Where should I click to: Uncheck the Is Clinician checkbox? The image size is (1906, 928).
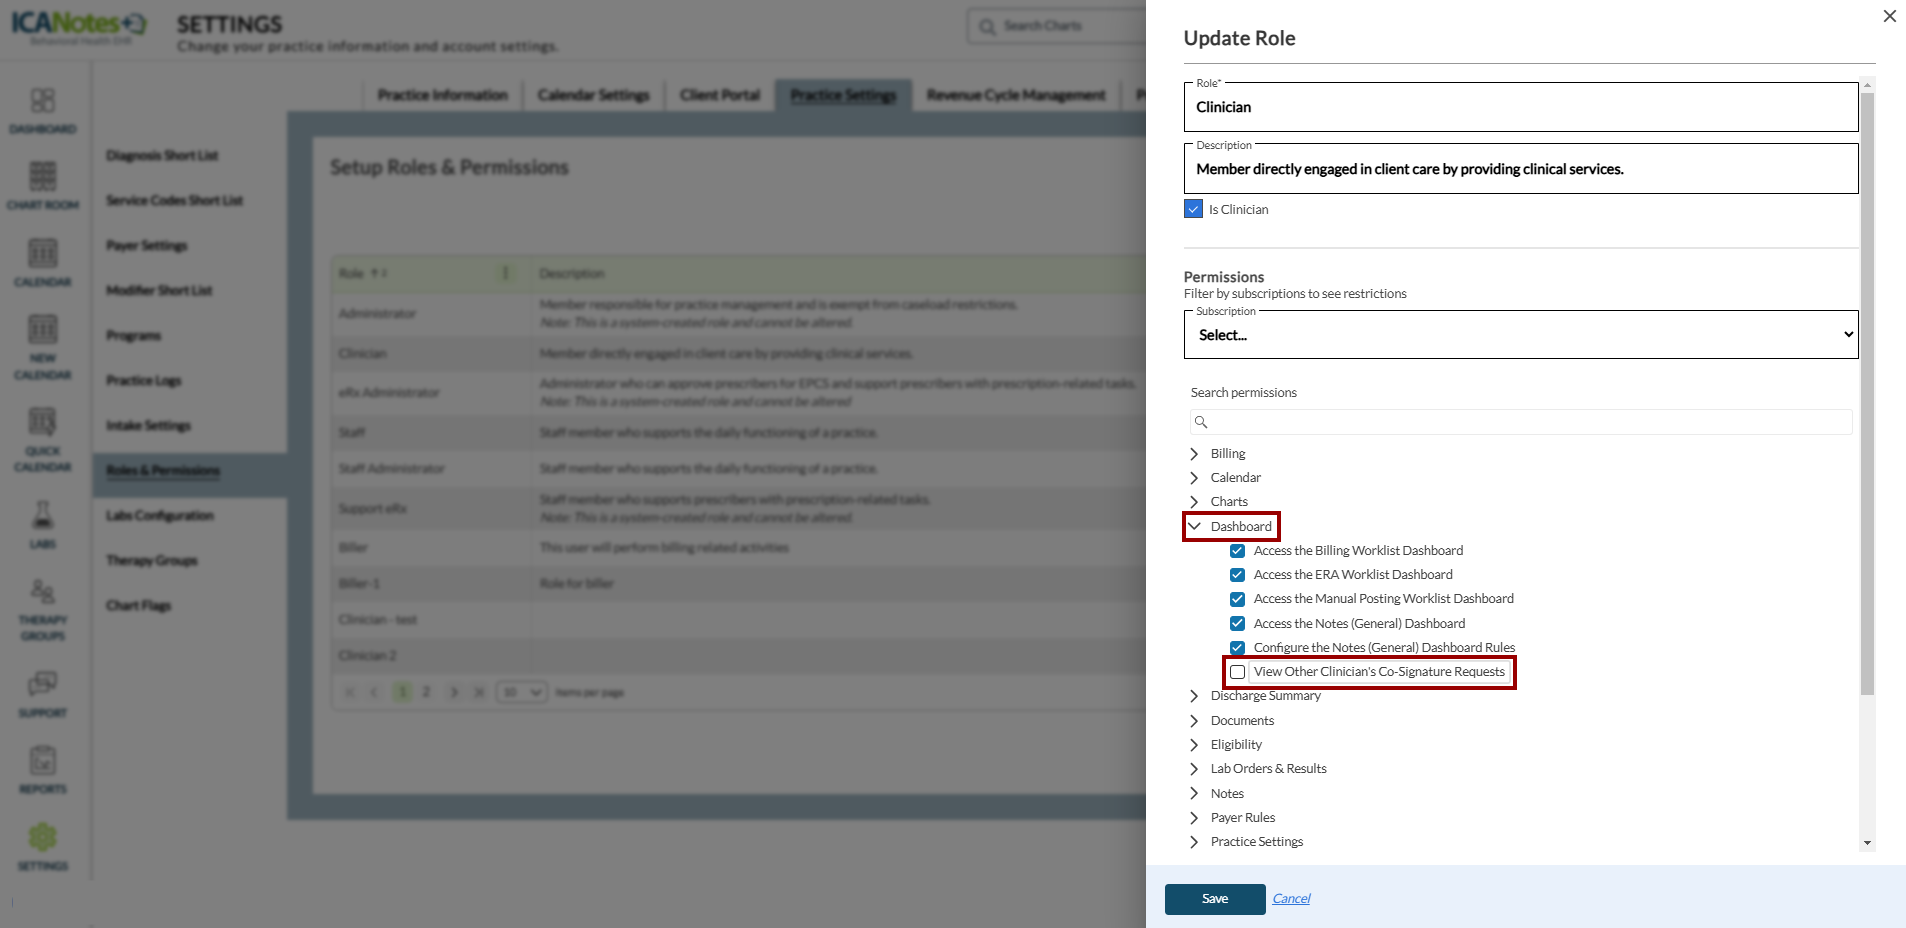[x=1193, y=209]
